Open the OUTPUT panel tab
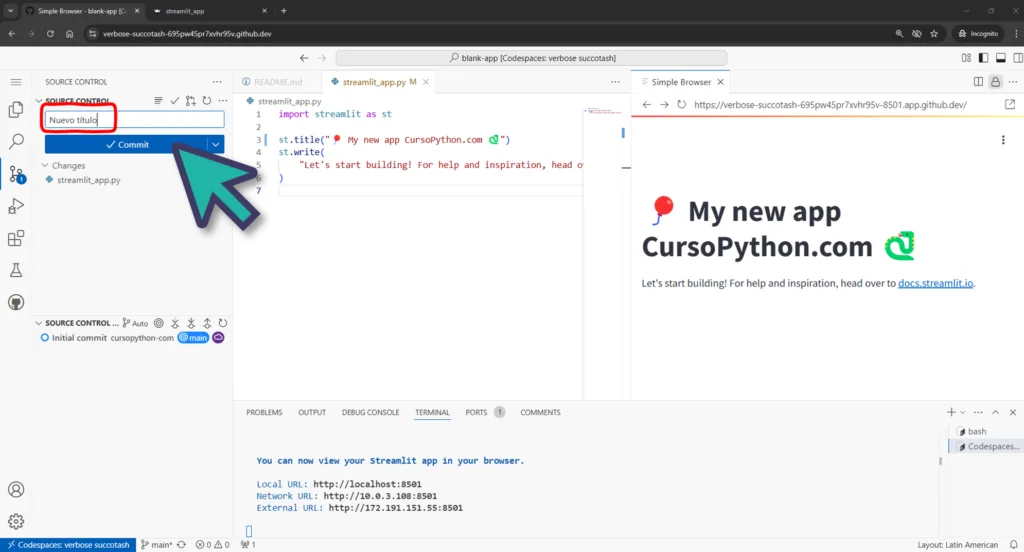This screenshot has height=552, width=1024. coord(312,412)
